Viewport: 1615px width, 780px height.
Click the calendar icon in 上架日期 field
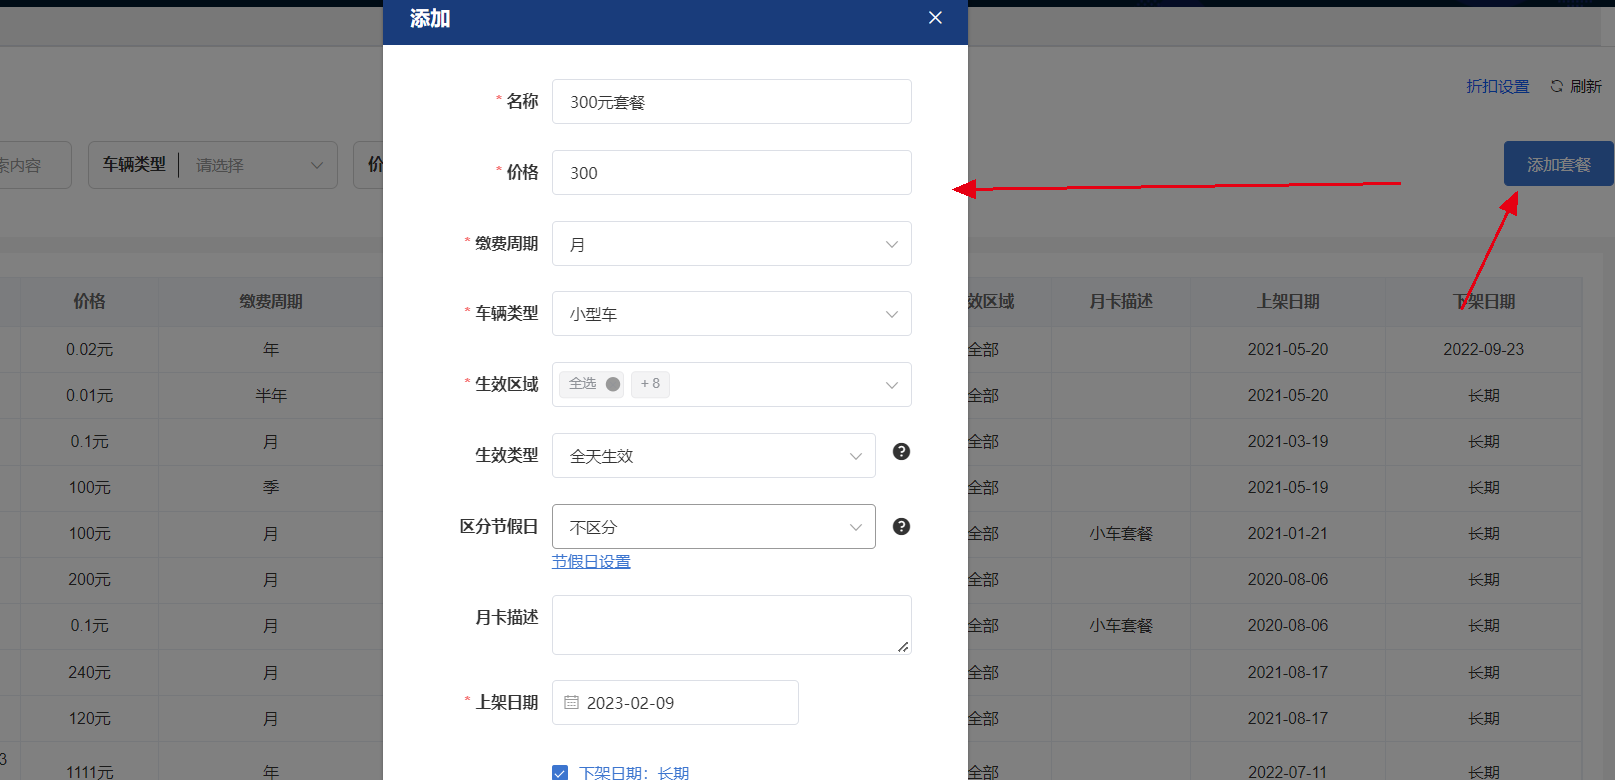click(x=572, y=703)
